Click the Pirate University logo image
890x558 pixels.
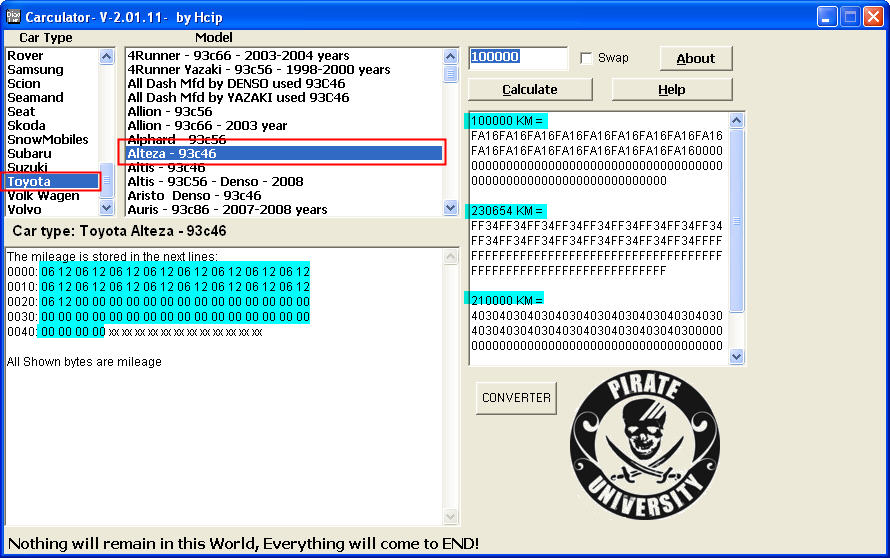(x=644, y=446)
